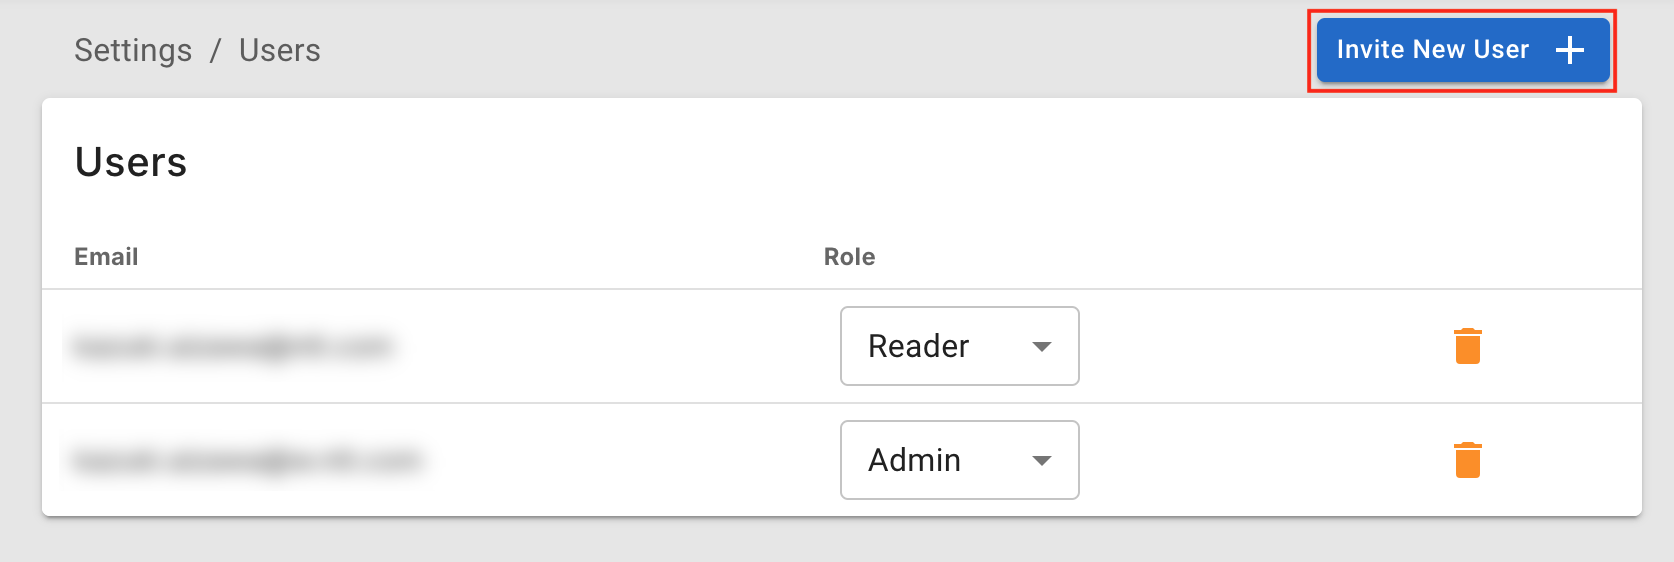Screen dimensions: 1674x562
Task: Select the blurred email in the Reader row
Action: 233,347
